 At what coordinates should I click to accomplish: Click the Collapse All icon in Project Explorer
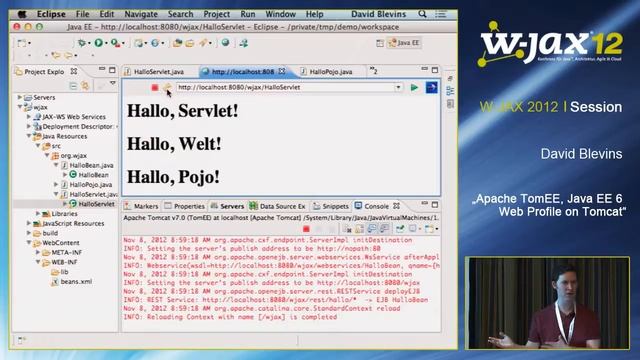tap(73, 86)
